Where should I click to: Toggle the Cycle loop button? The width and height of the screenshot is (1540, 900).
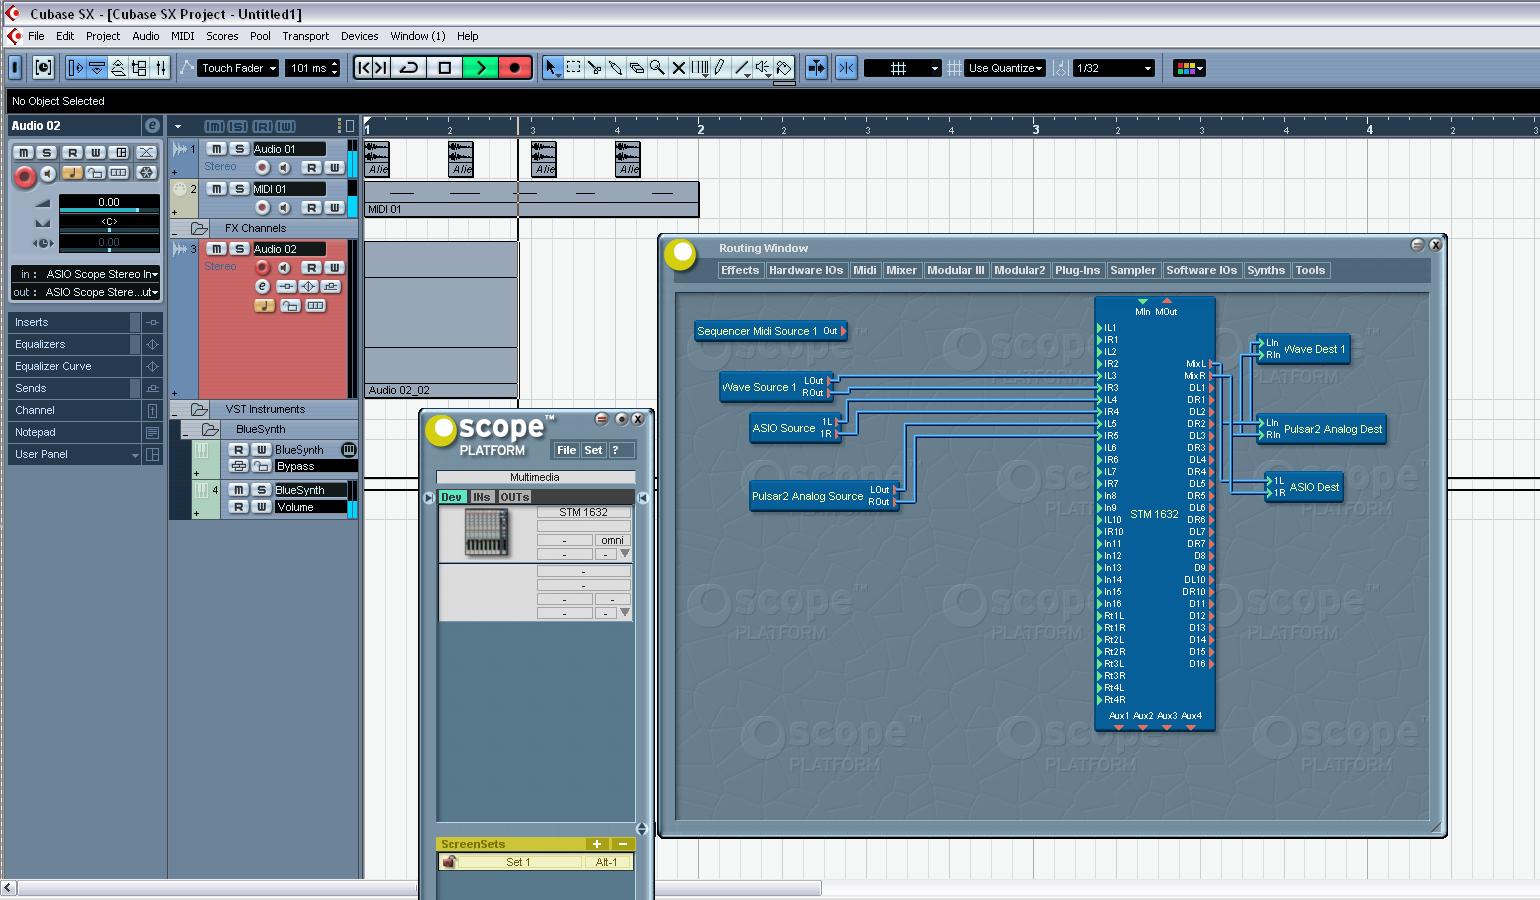409,68
